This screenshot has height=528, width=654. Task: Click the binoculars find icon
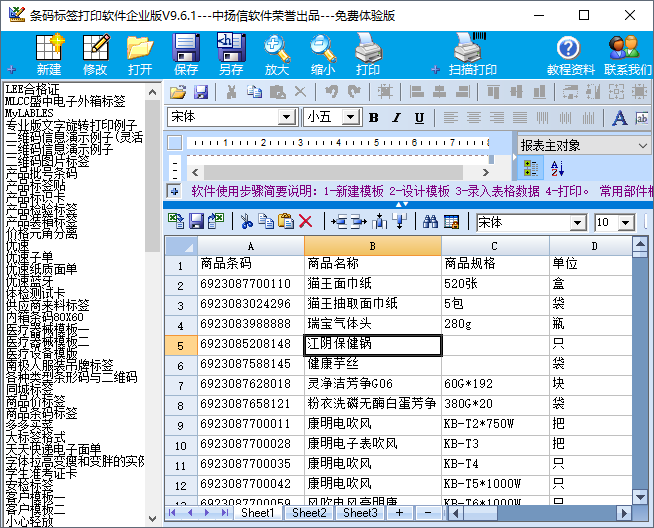(430, 221)
